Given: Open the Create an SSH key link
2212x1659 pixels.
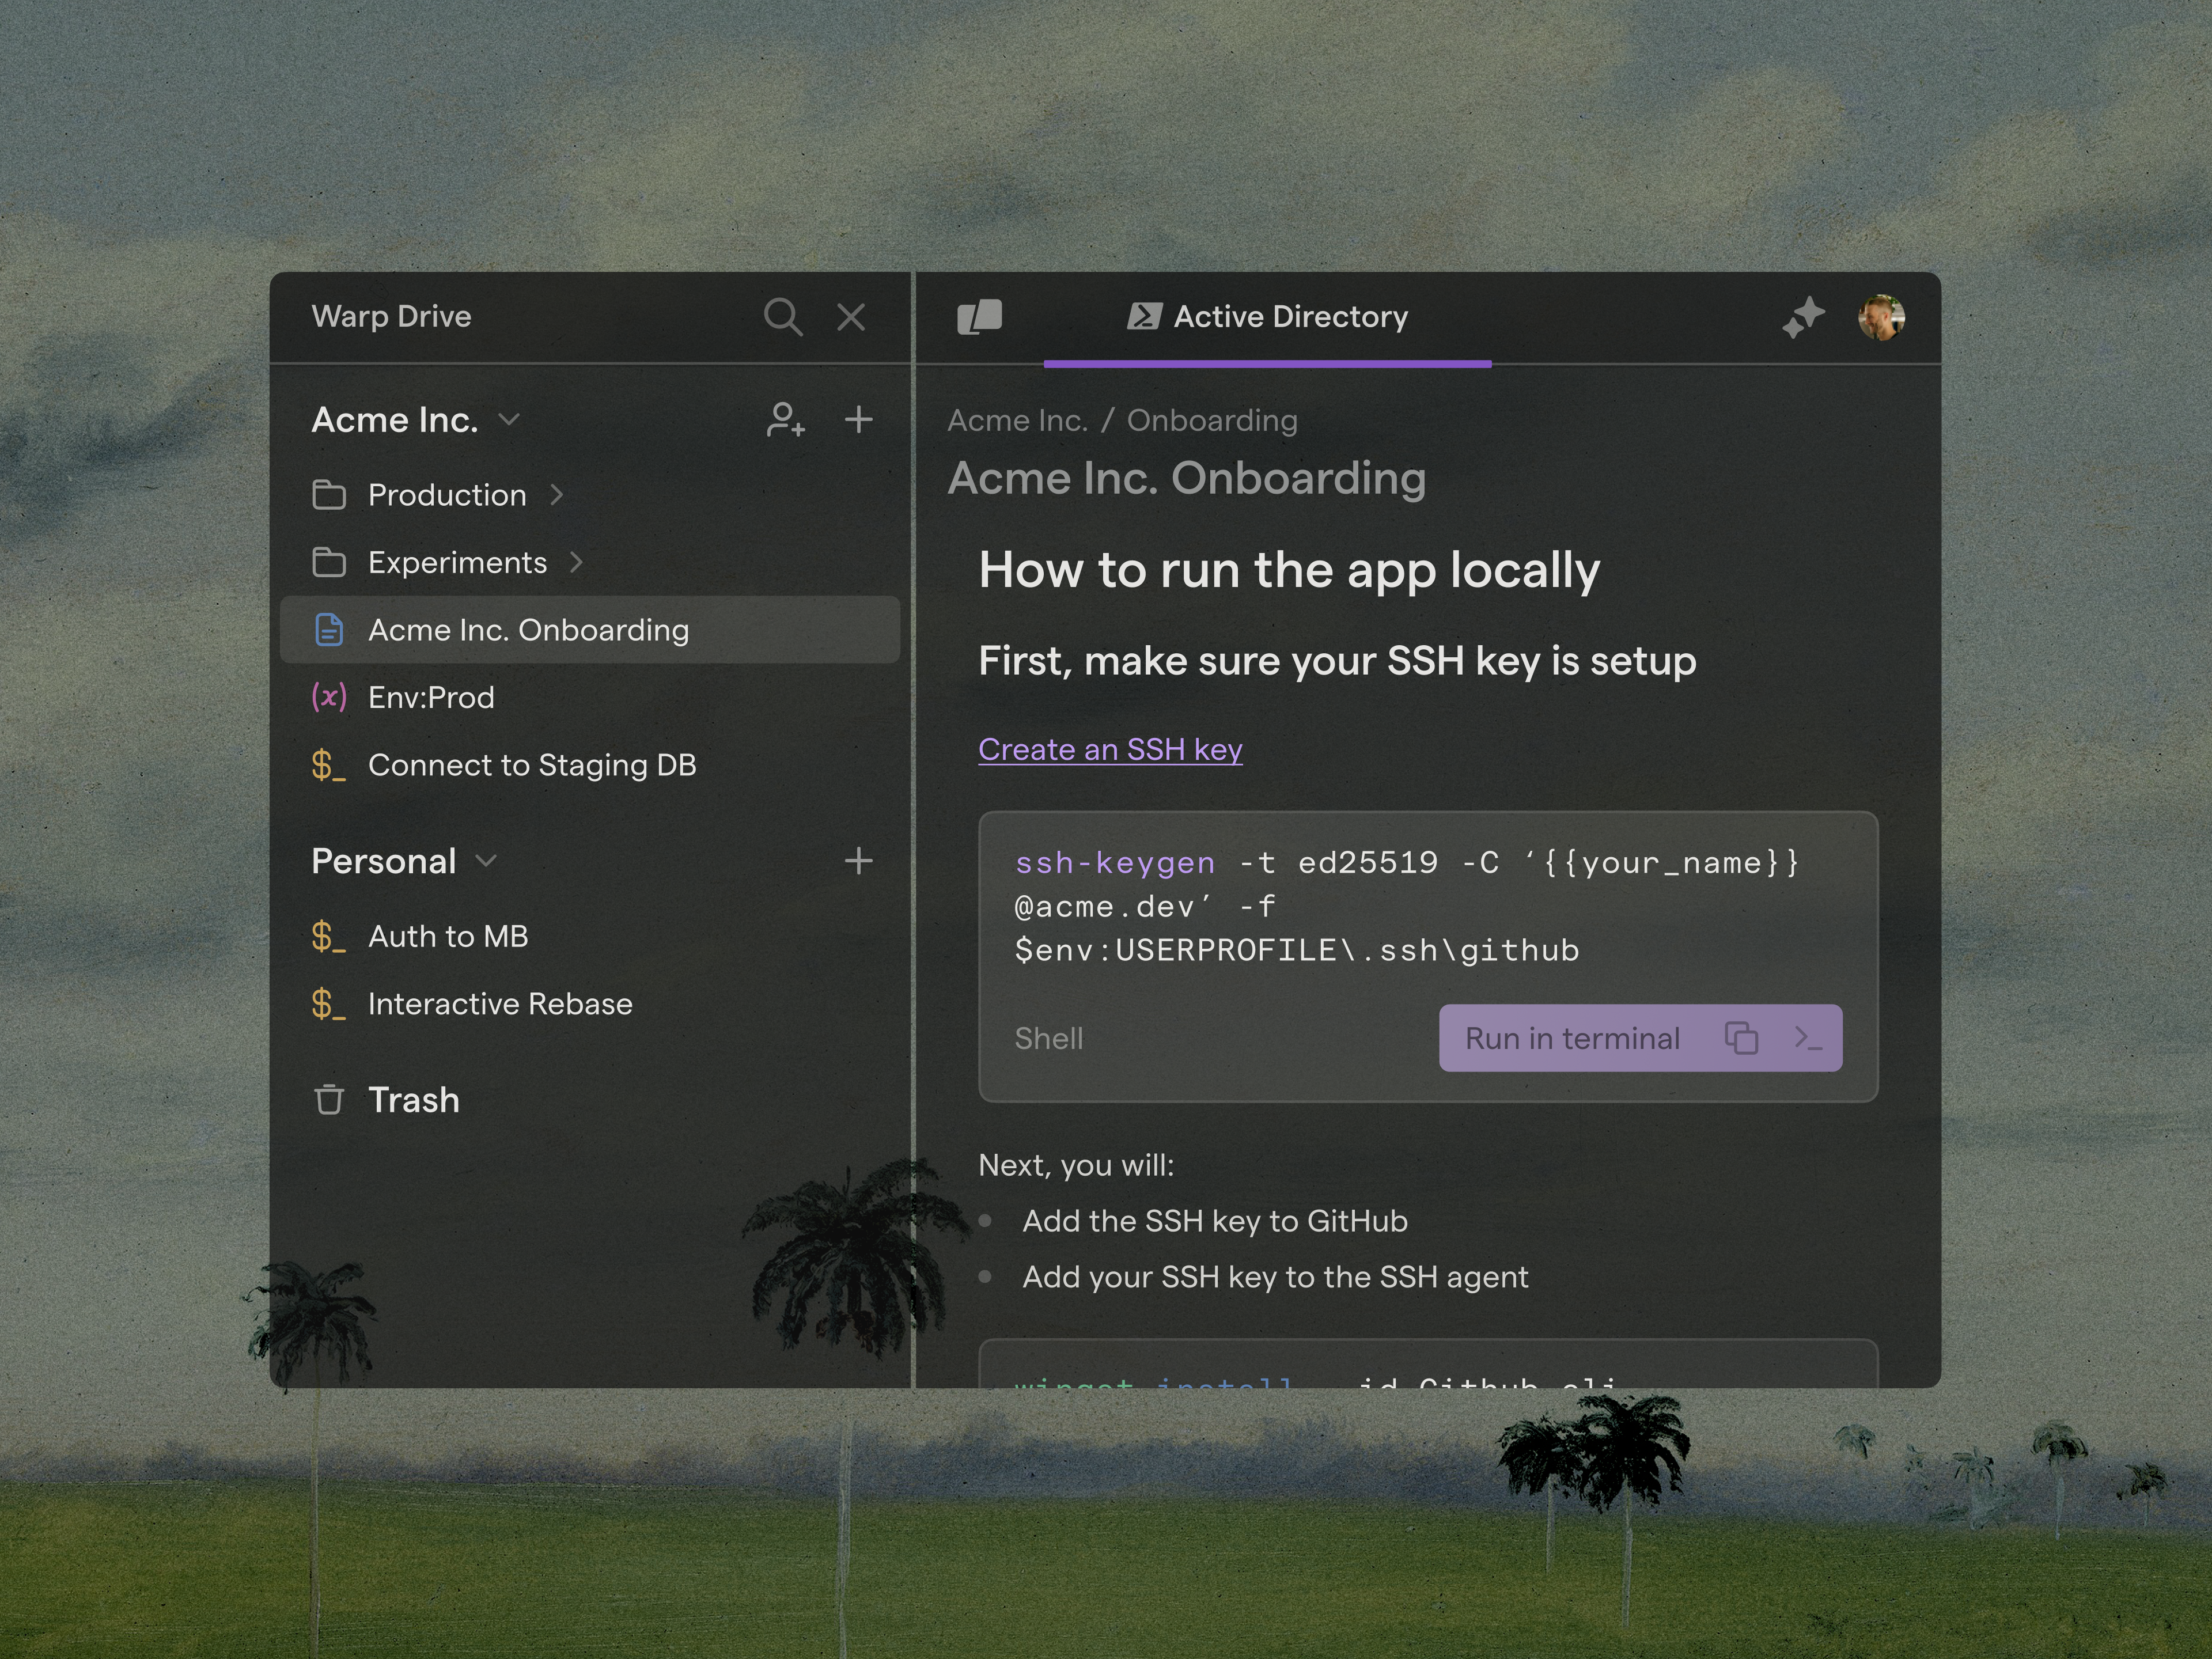Looking at the screenshot, I should point(1110,749).
